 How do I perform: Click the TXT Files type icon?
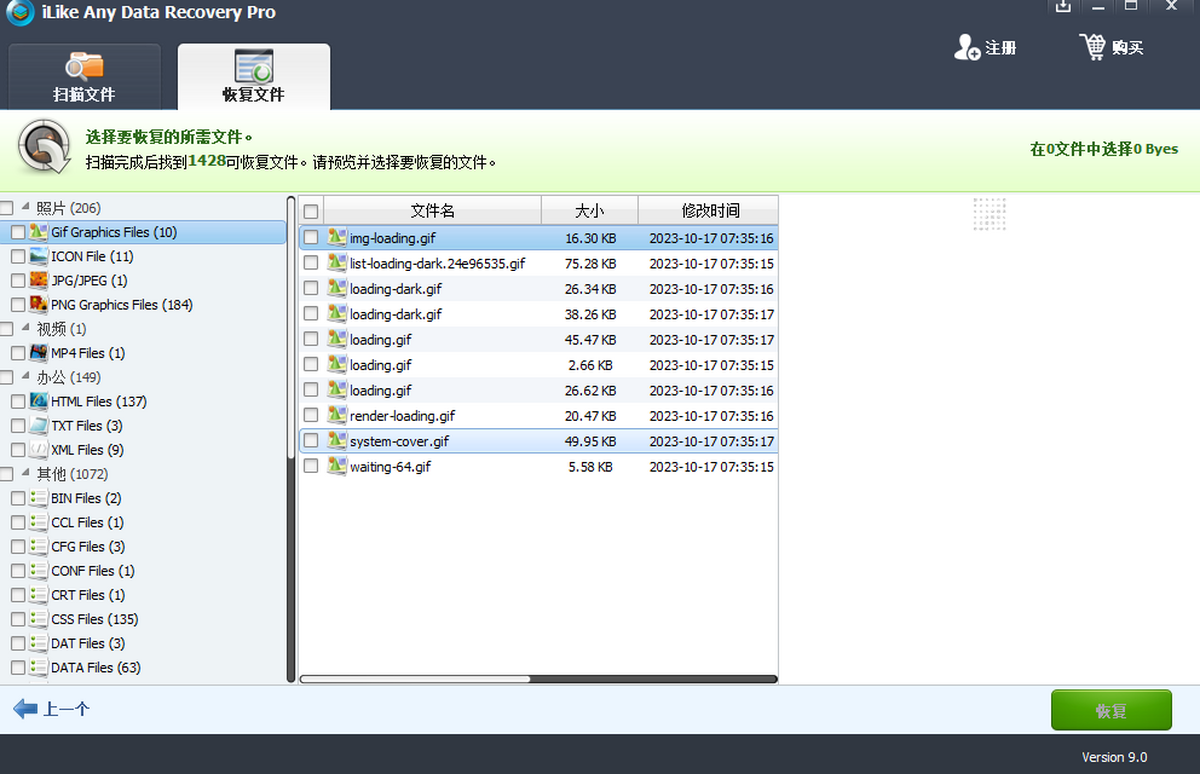tap(39, 425)
